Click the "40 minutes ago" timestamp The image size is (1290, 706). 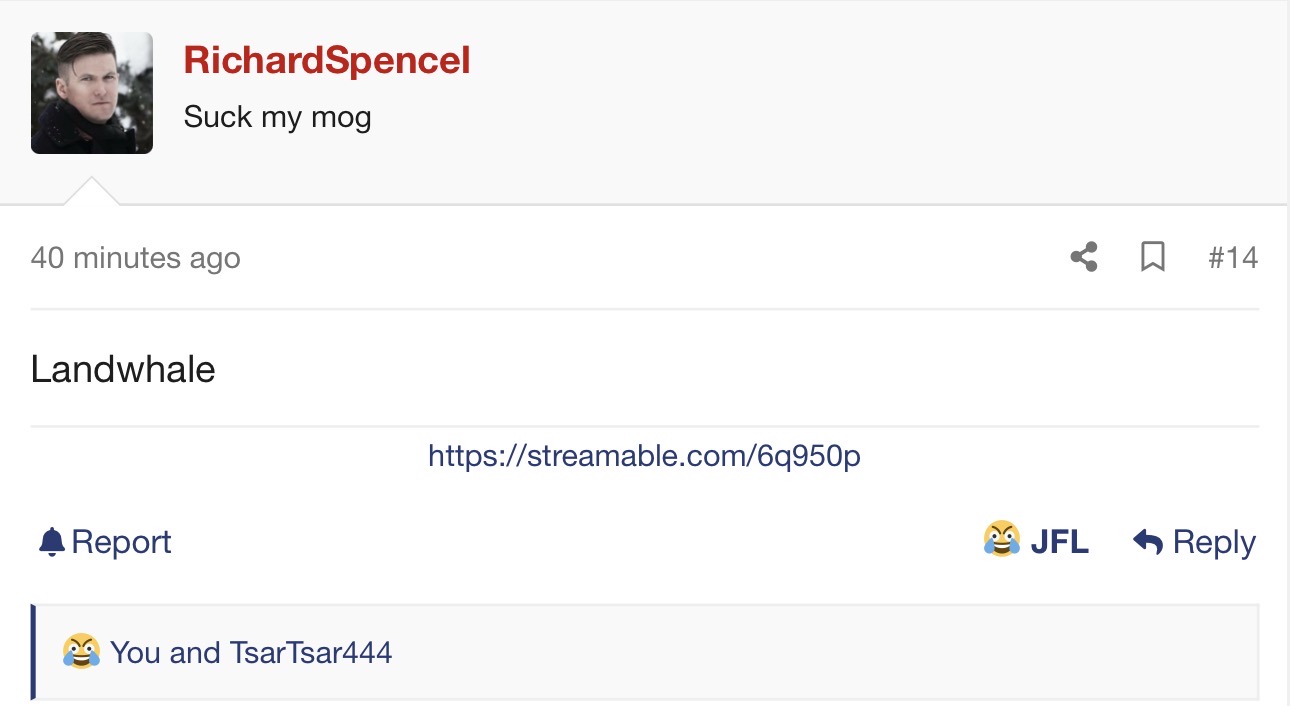click(x=136, y=258)
